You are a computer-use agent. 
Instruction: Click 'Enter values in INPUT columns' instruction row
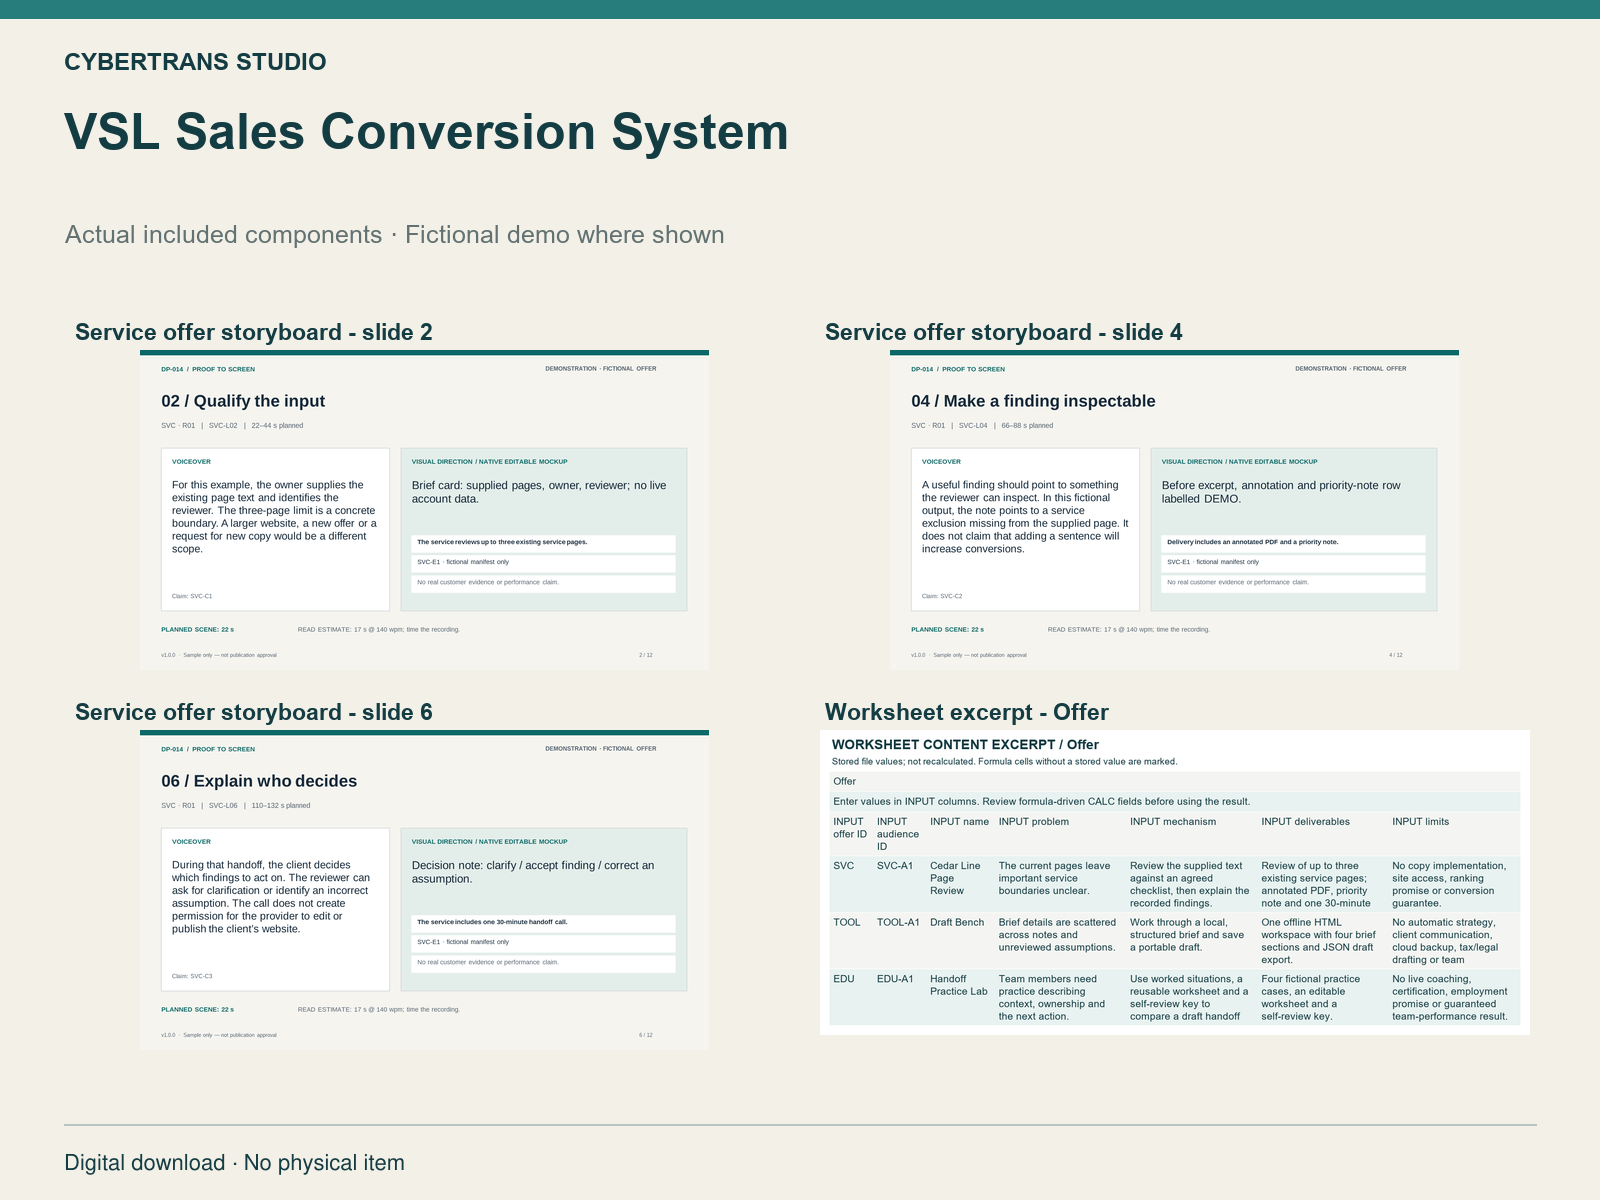(1174, 802)
